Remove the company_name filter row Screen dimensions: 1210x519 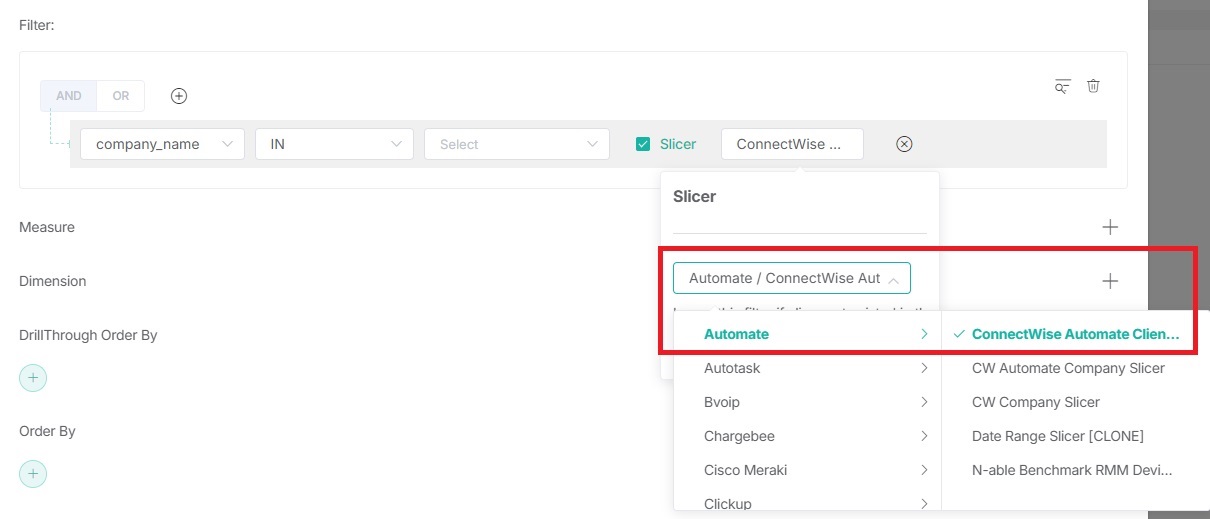(904, 144)
